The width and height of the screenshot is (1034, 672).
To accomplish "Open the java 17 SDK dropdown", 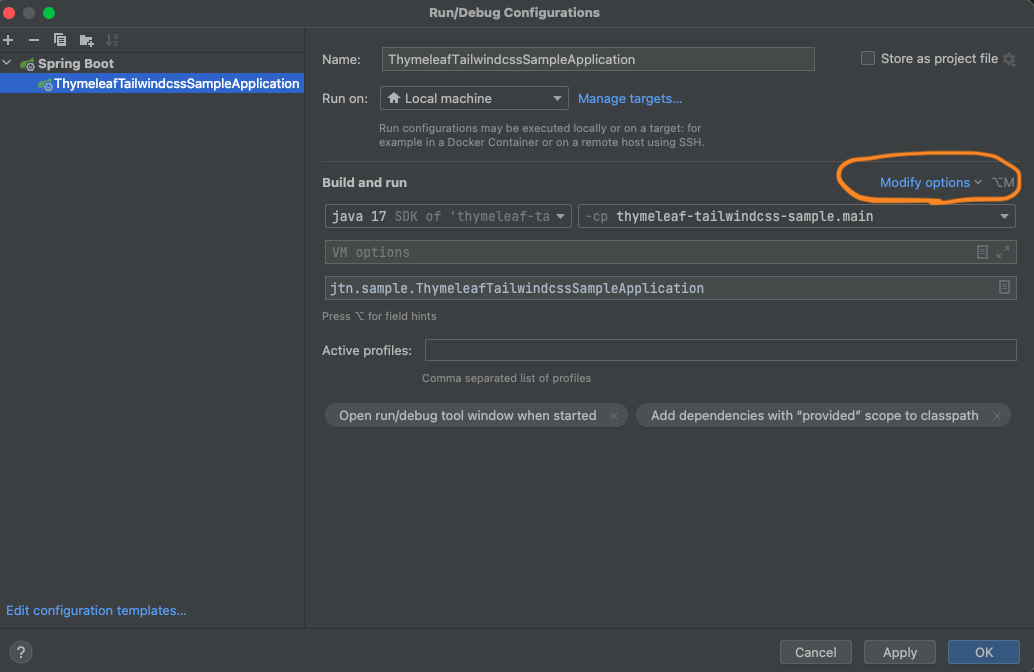I will [448, 216].
